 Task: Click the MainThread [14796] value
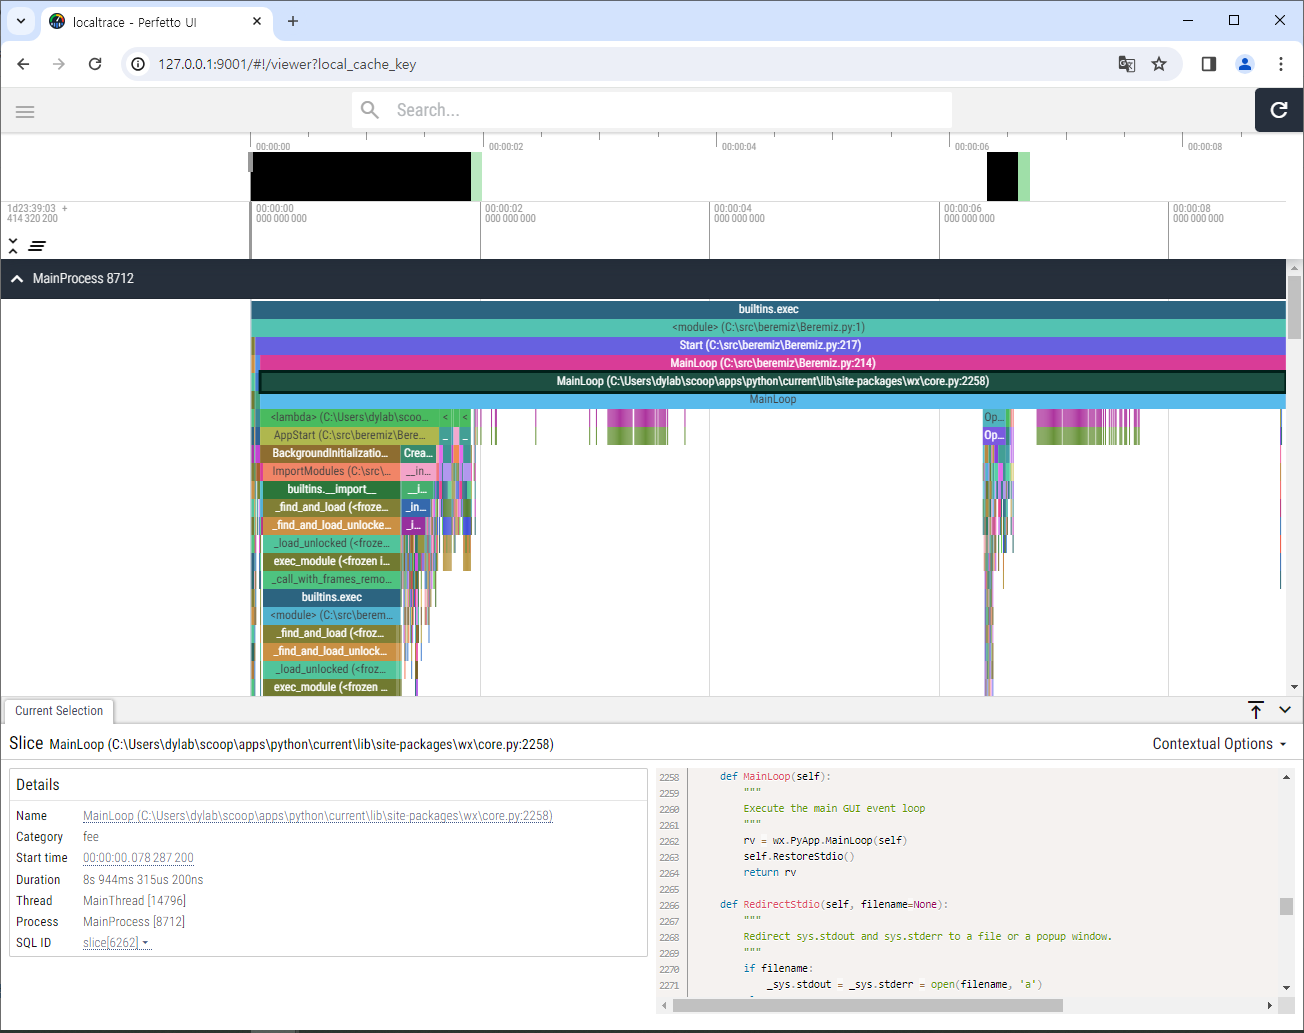click(x=134, y=901)
